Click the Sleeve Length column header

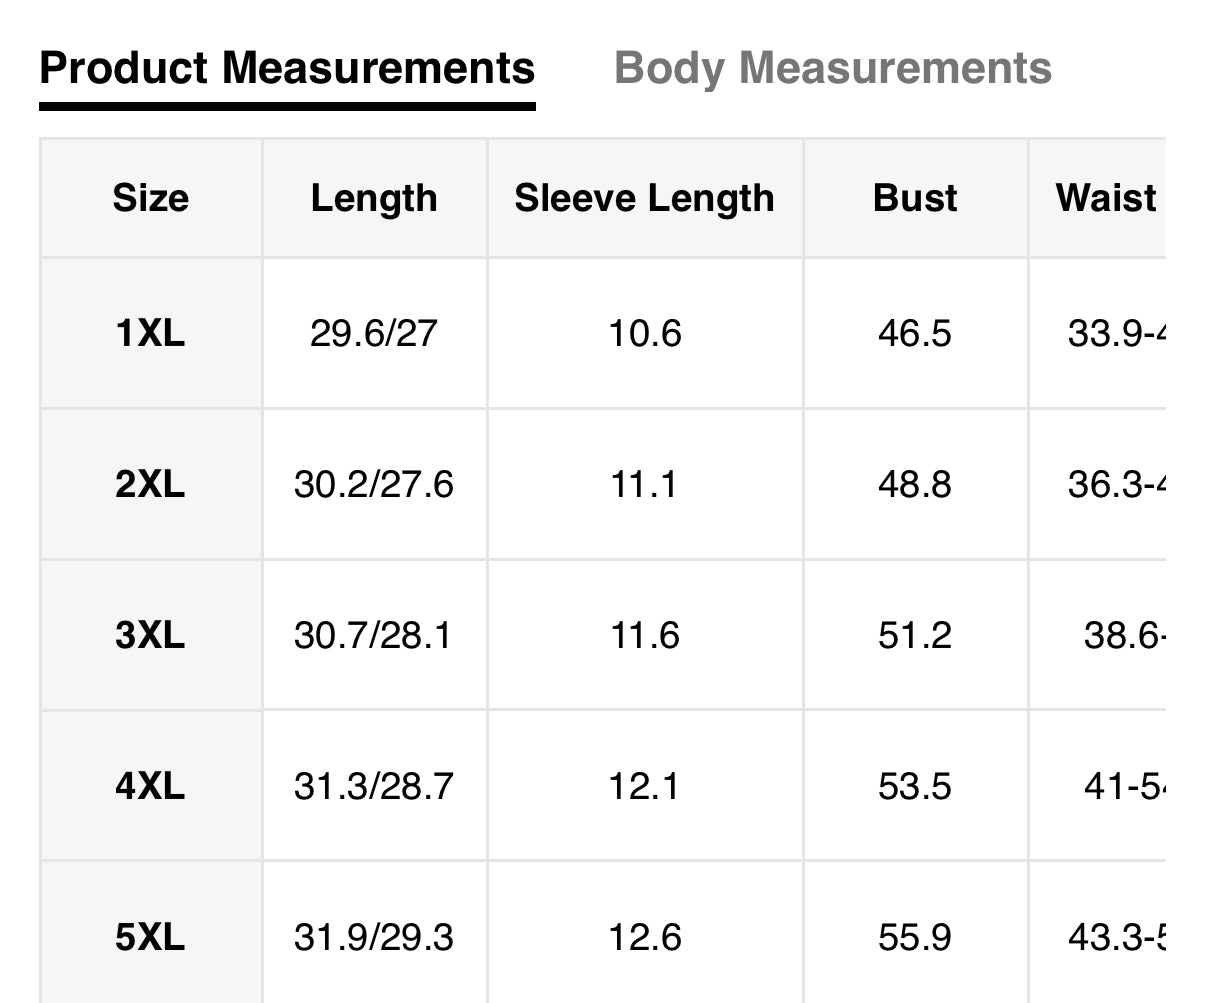tap(644, 198)
